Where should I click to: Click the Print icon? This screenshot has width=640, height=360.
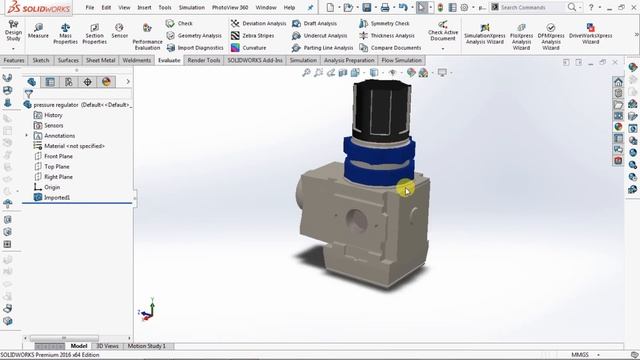click(x=385, y=7)
